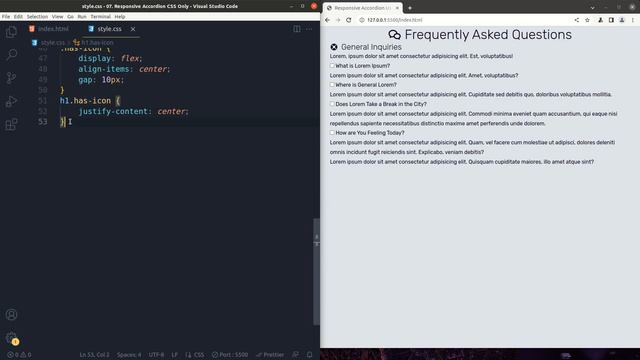Open the Help menu
640x360 pixels.
(x=120, y=17)
